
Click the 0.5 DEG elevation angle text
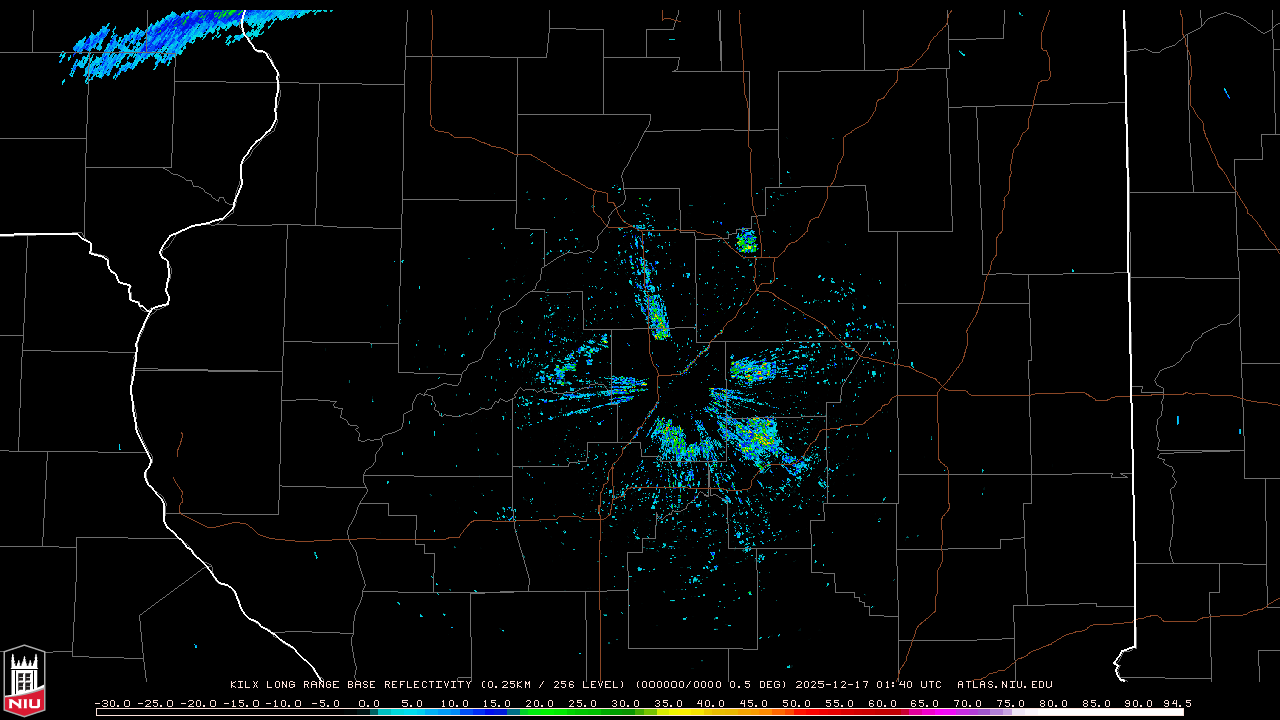765,685
